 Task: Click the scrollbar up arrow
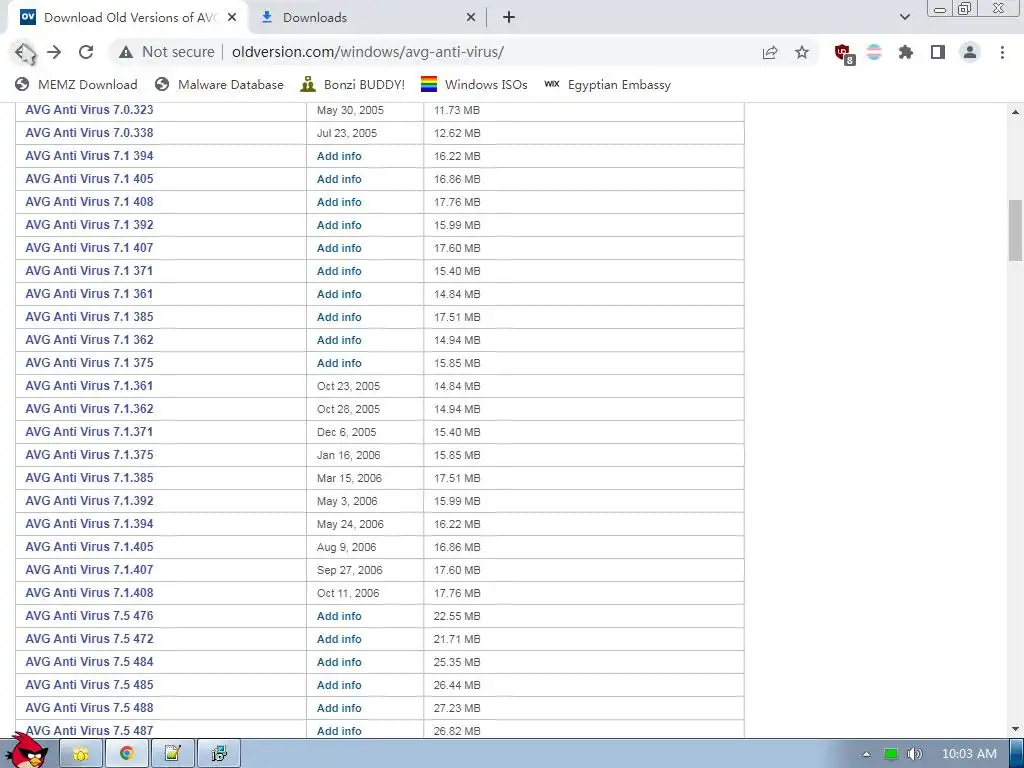tap(1015, 112)
